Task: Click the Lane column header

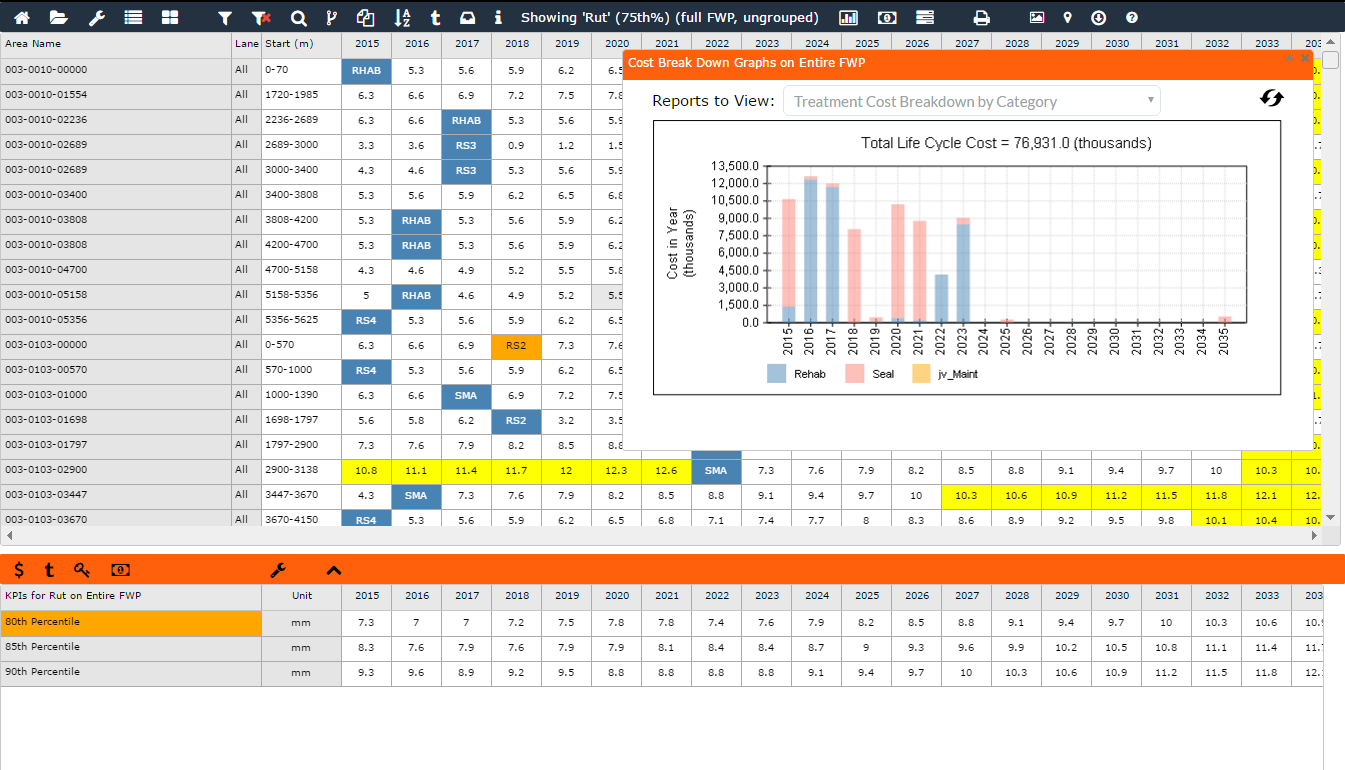Action: (x=246, y=44)
